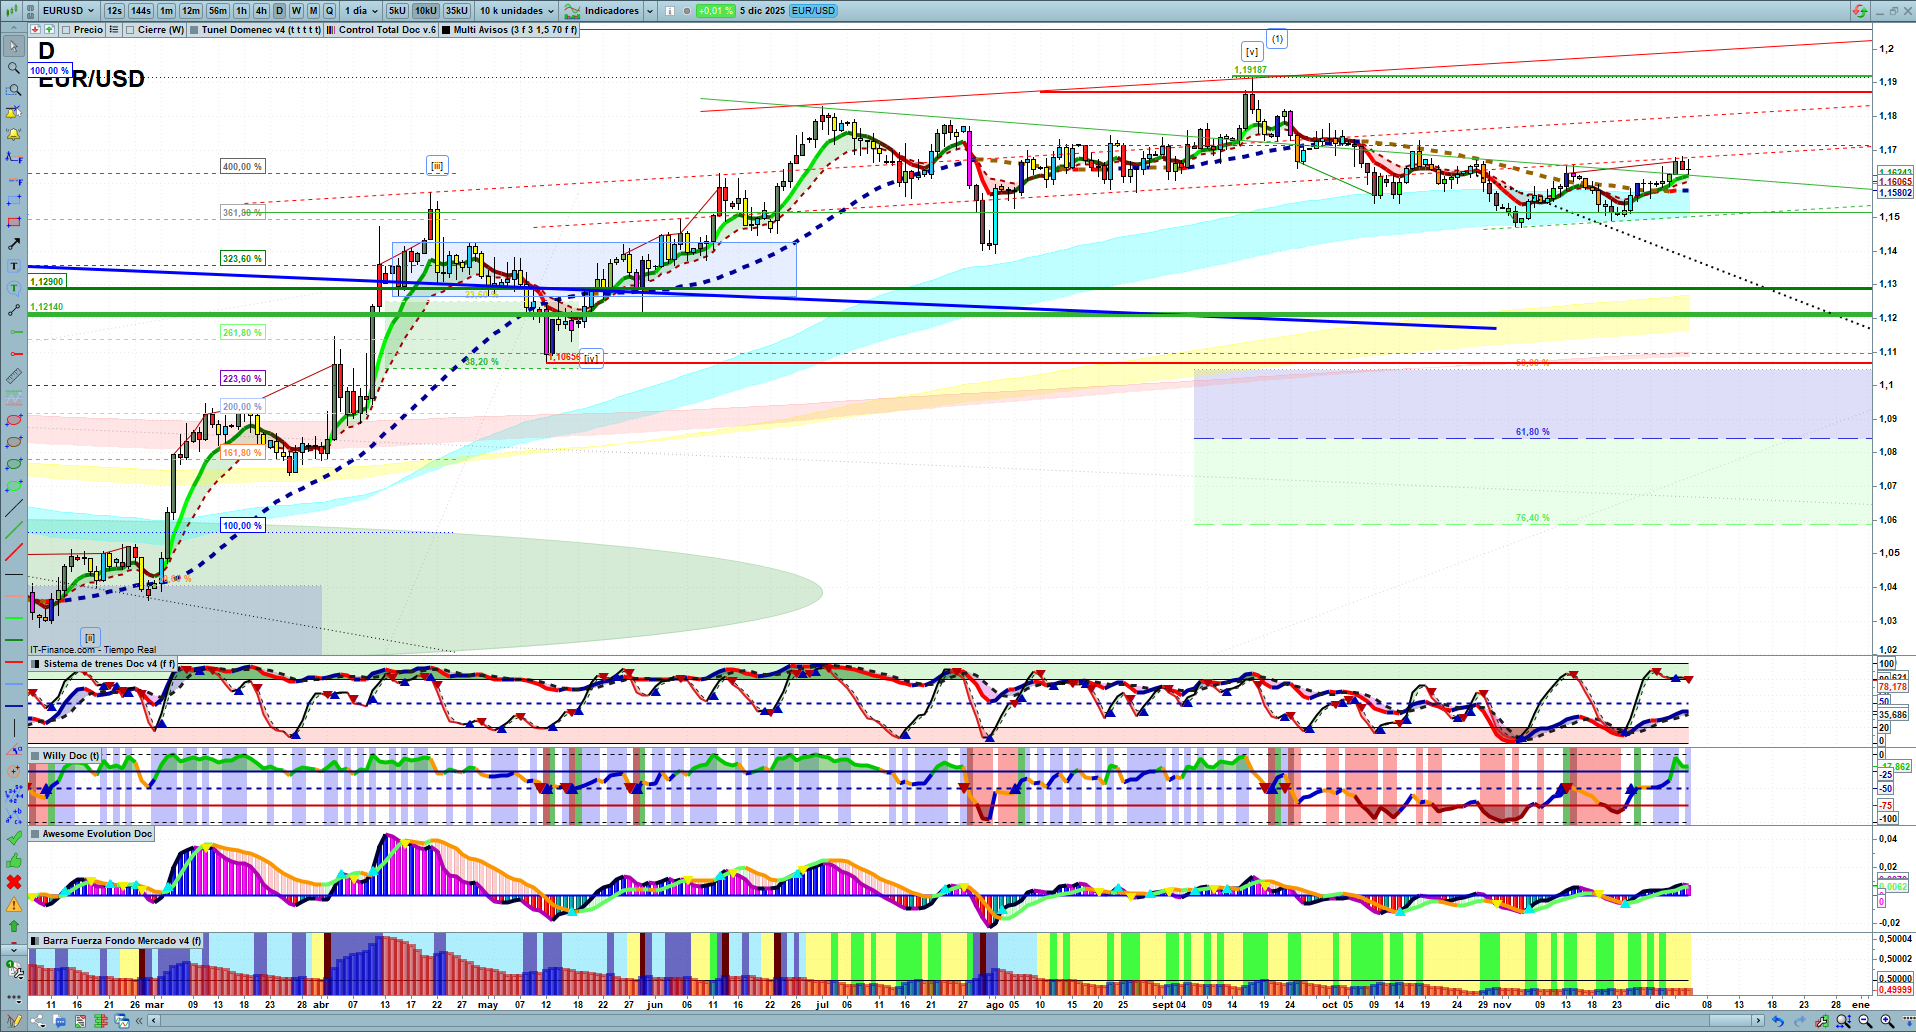The height and width of the screenshot is (1032, 1916).
Task: Select the Q quarterly timeframe button
Action: coord(329,11)
